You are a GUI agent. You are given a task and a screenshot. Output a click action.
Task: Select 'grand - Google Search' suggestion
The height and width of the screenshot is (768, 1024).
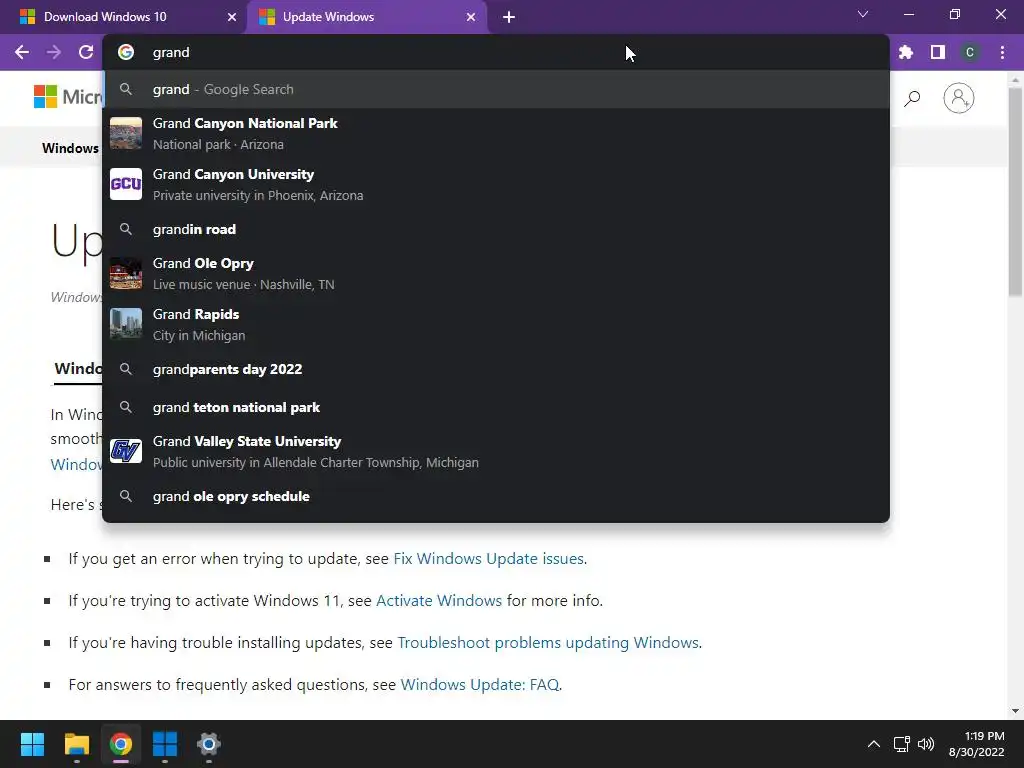(x=496, y=89)
